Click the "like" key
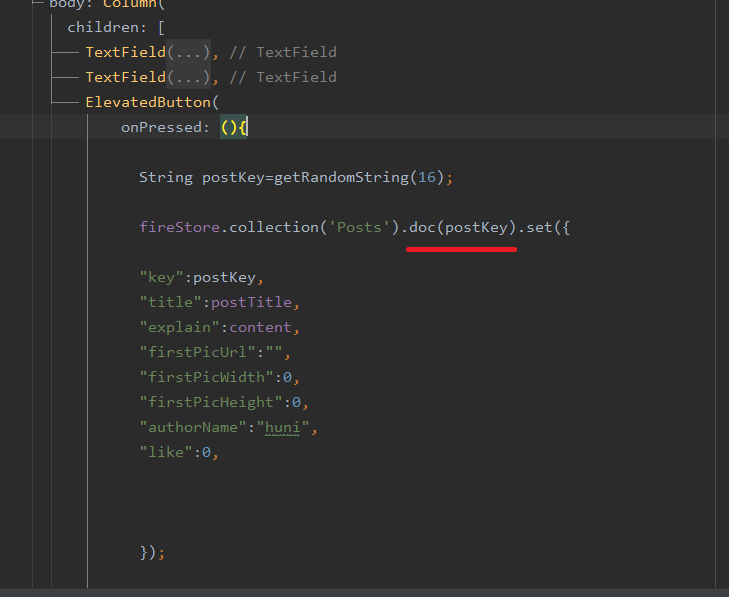 pos(166,452)
